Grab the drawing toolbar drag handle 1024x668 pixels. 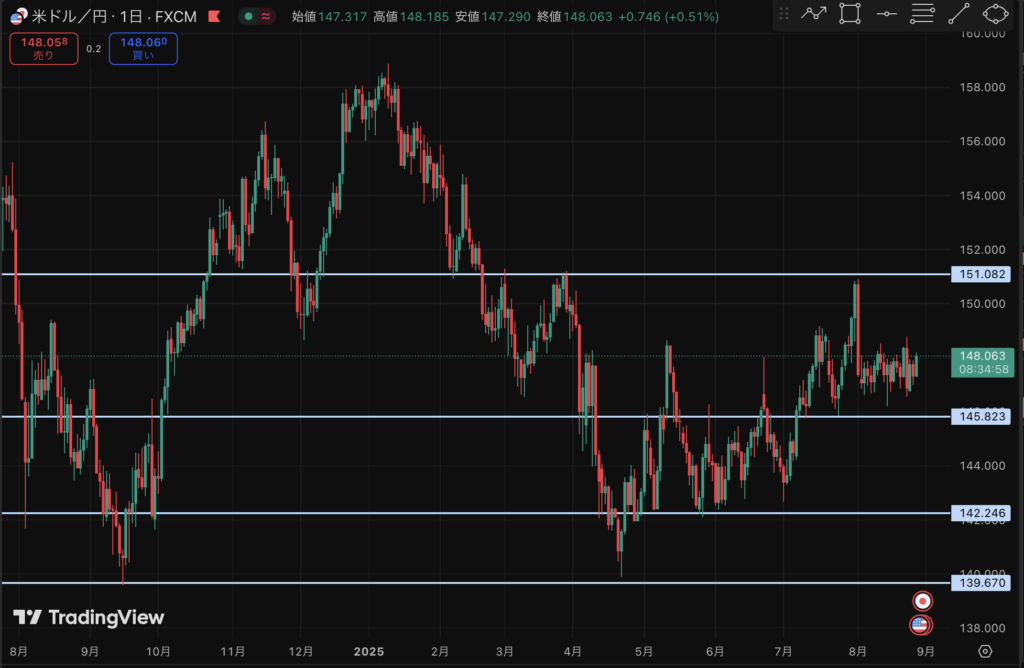[783, 14]
